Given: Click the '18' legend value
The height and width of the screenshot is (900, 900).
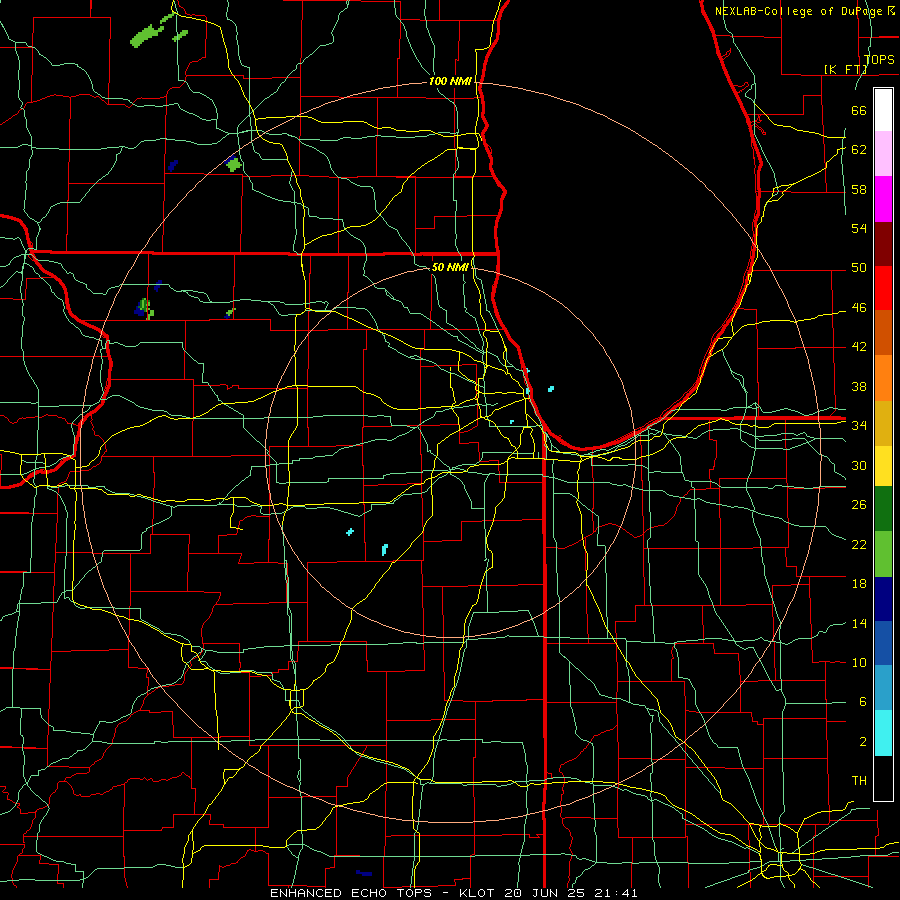Looking at the screenshot, I should coord(859,584).
